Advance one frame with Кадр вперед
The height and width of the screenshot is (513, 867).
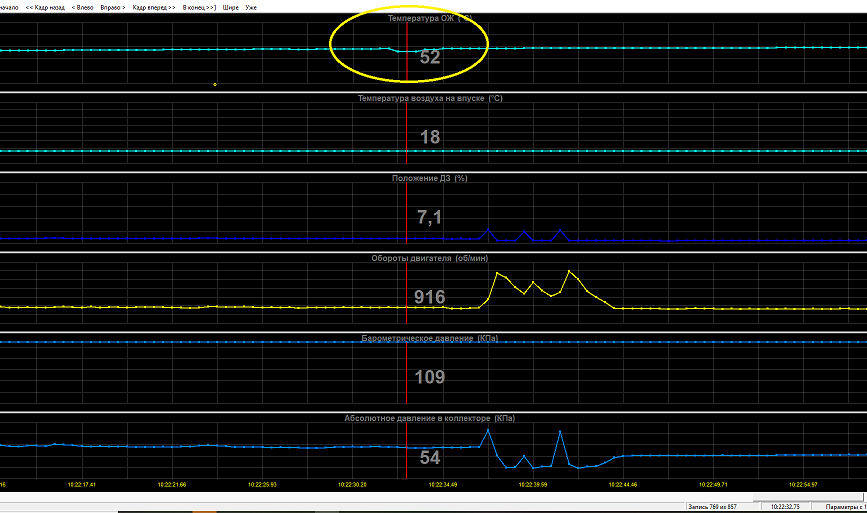coord(154,8)
